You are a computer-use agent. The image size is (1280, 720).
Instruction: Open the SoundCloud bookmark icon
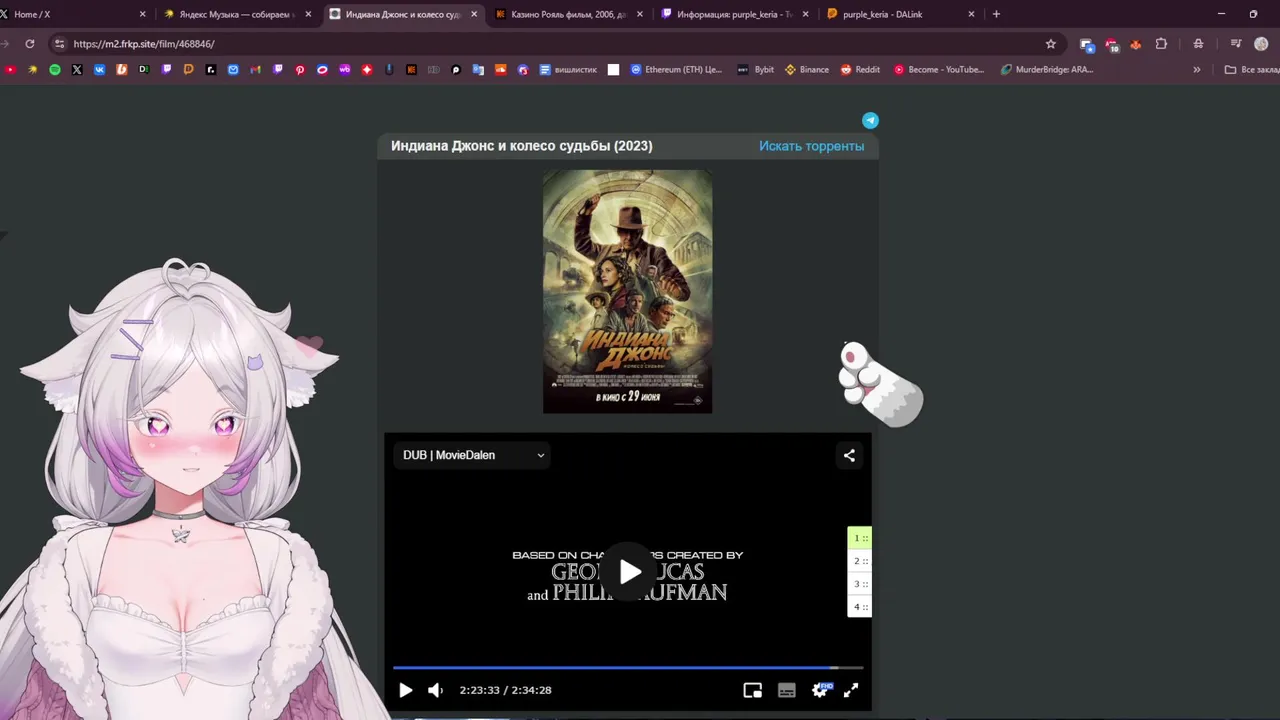click(x=501, y=70)
